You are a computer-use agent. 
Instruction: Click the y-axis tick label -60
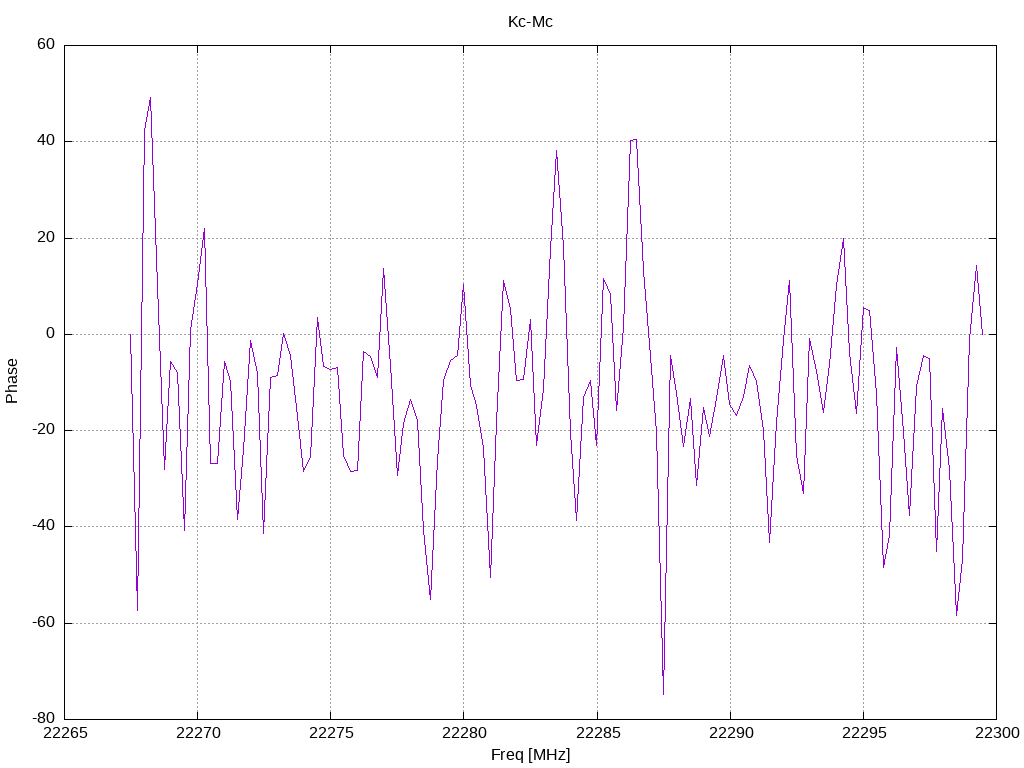tap(44, 623)
